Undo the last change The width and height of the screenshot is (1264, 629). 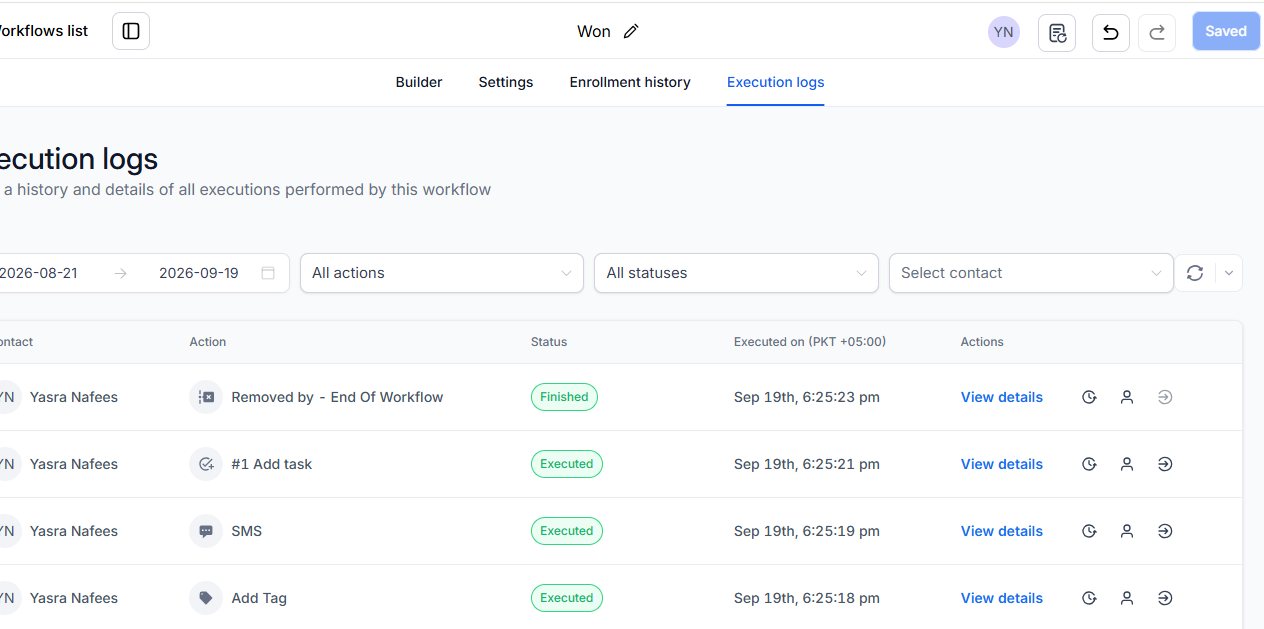[x=1111, y=32]
